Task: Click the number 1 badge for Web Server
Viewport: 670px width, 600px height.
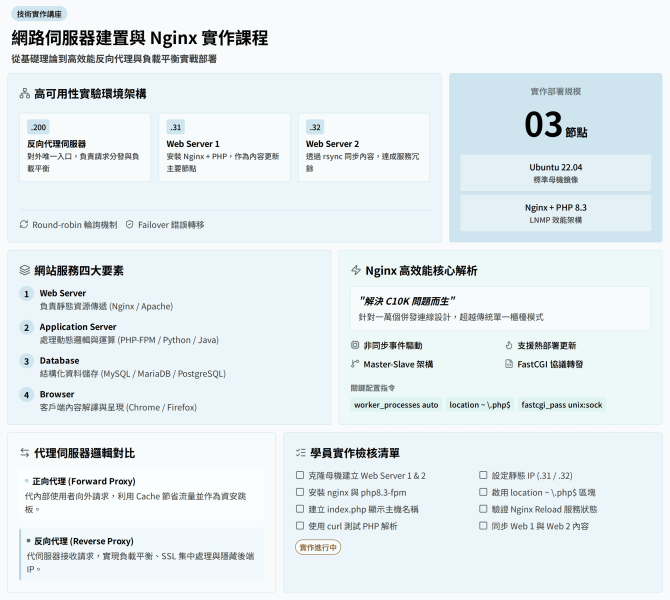Action: point(26,294)
